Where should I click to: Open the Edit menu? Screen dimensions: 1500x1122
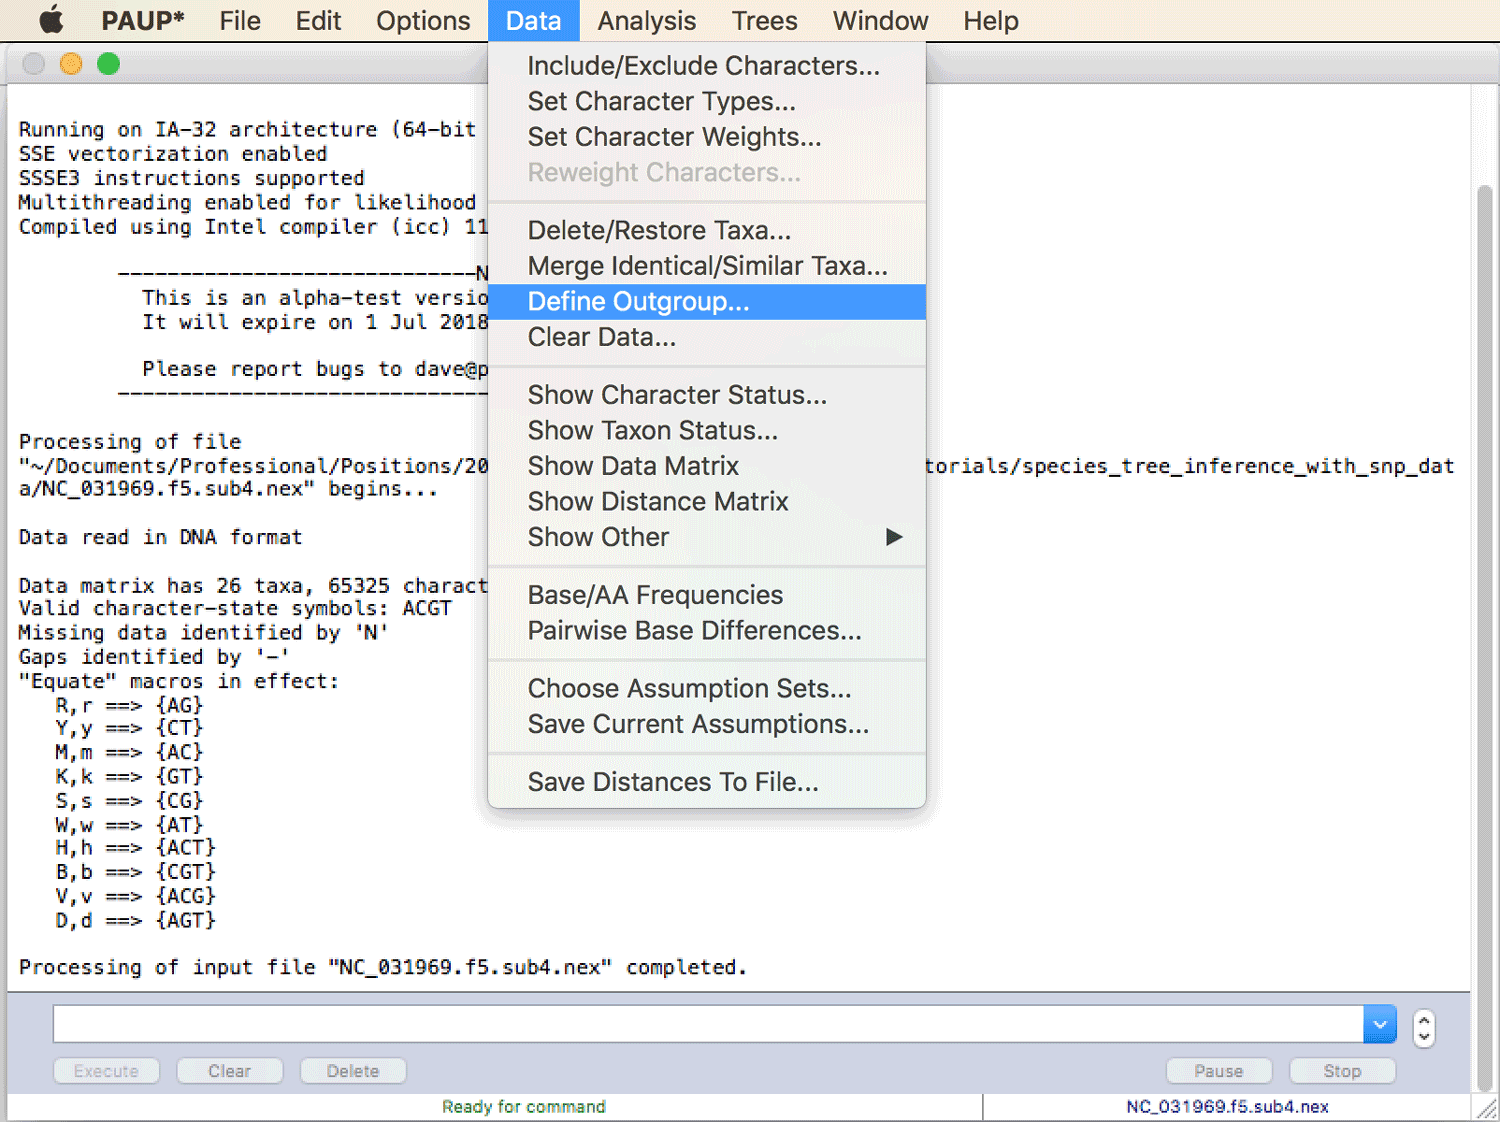tap(318, 20)
